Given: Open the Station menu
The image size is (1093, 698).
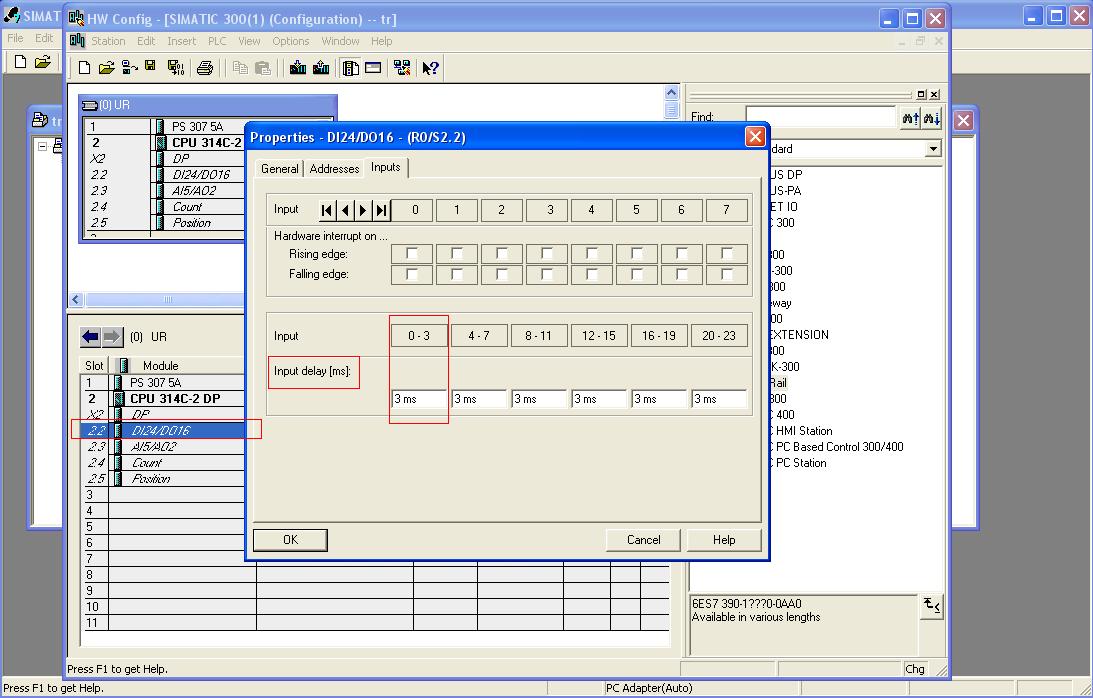Looking at the screenshot, I should [x=108, y=41].
